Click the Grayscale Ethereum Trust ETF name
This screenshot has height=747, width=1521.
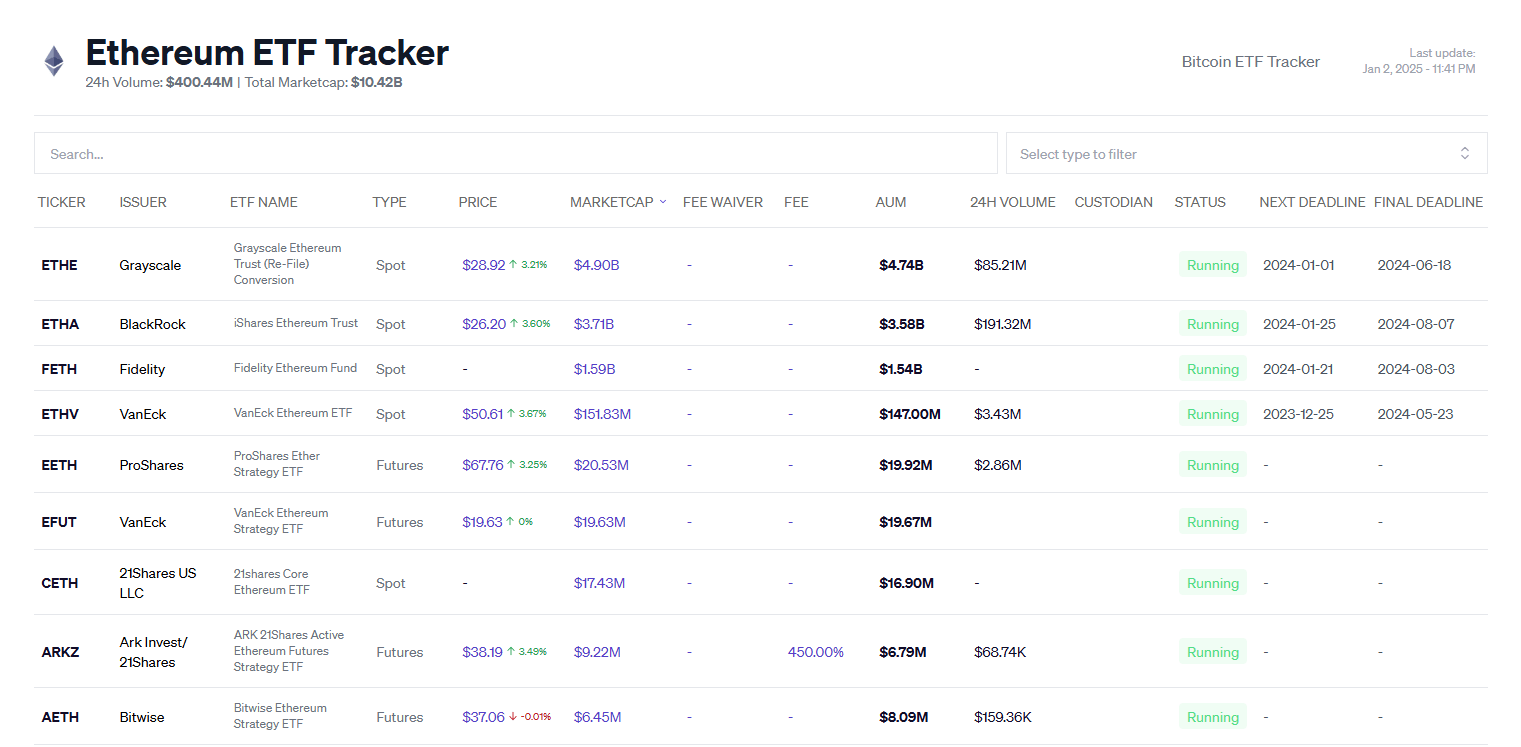click(288, 264)
